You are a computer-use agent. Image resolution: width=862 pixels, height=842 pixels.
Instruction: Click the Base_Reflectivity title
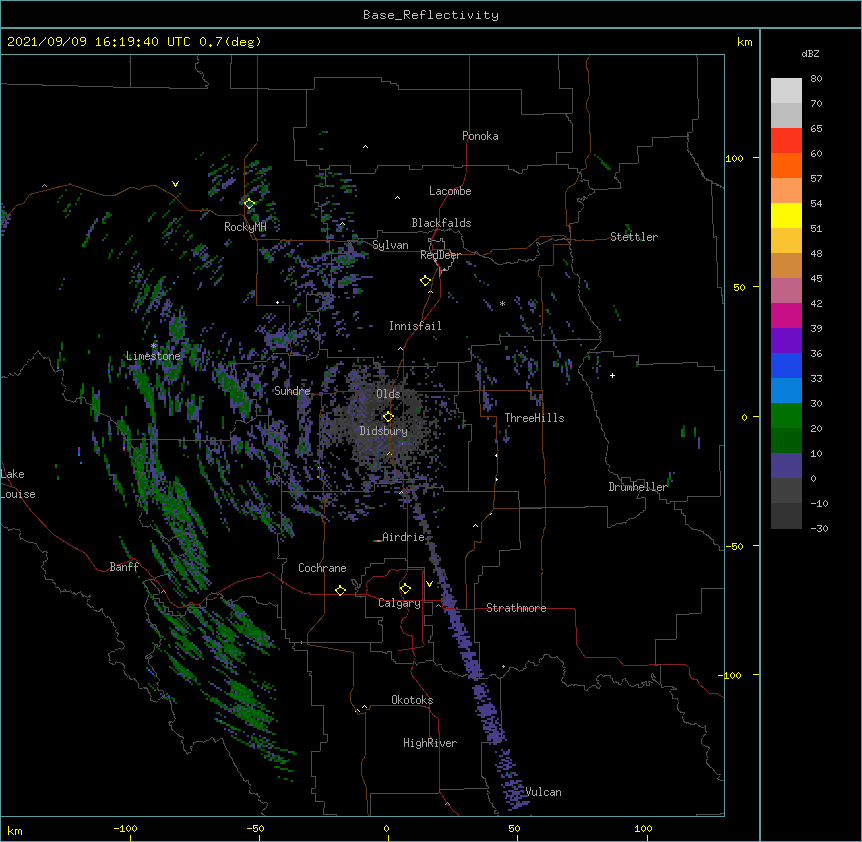click(x=431, y=15)
